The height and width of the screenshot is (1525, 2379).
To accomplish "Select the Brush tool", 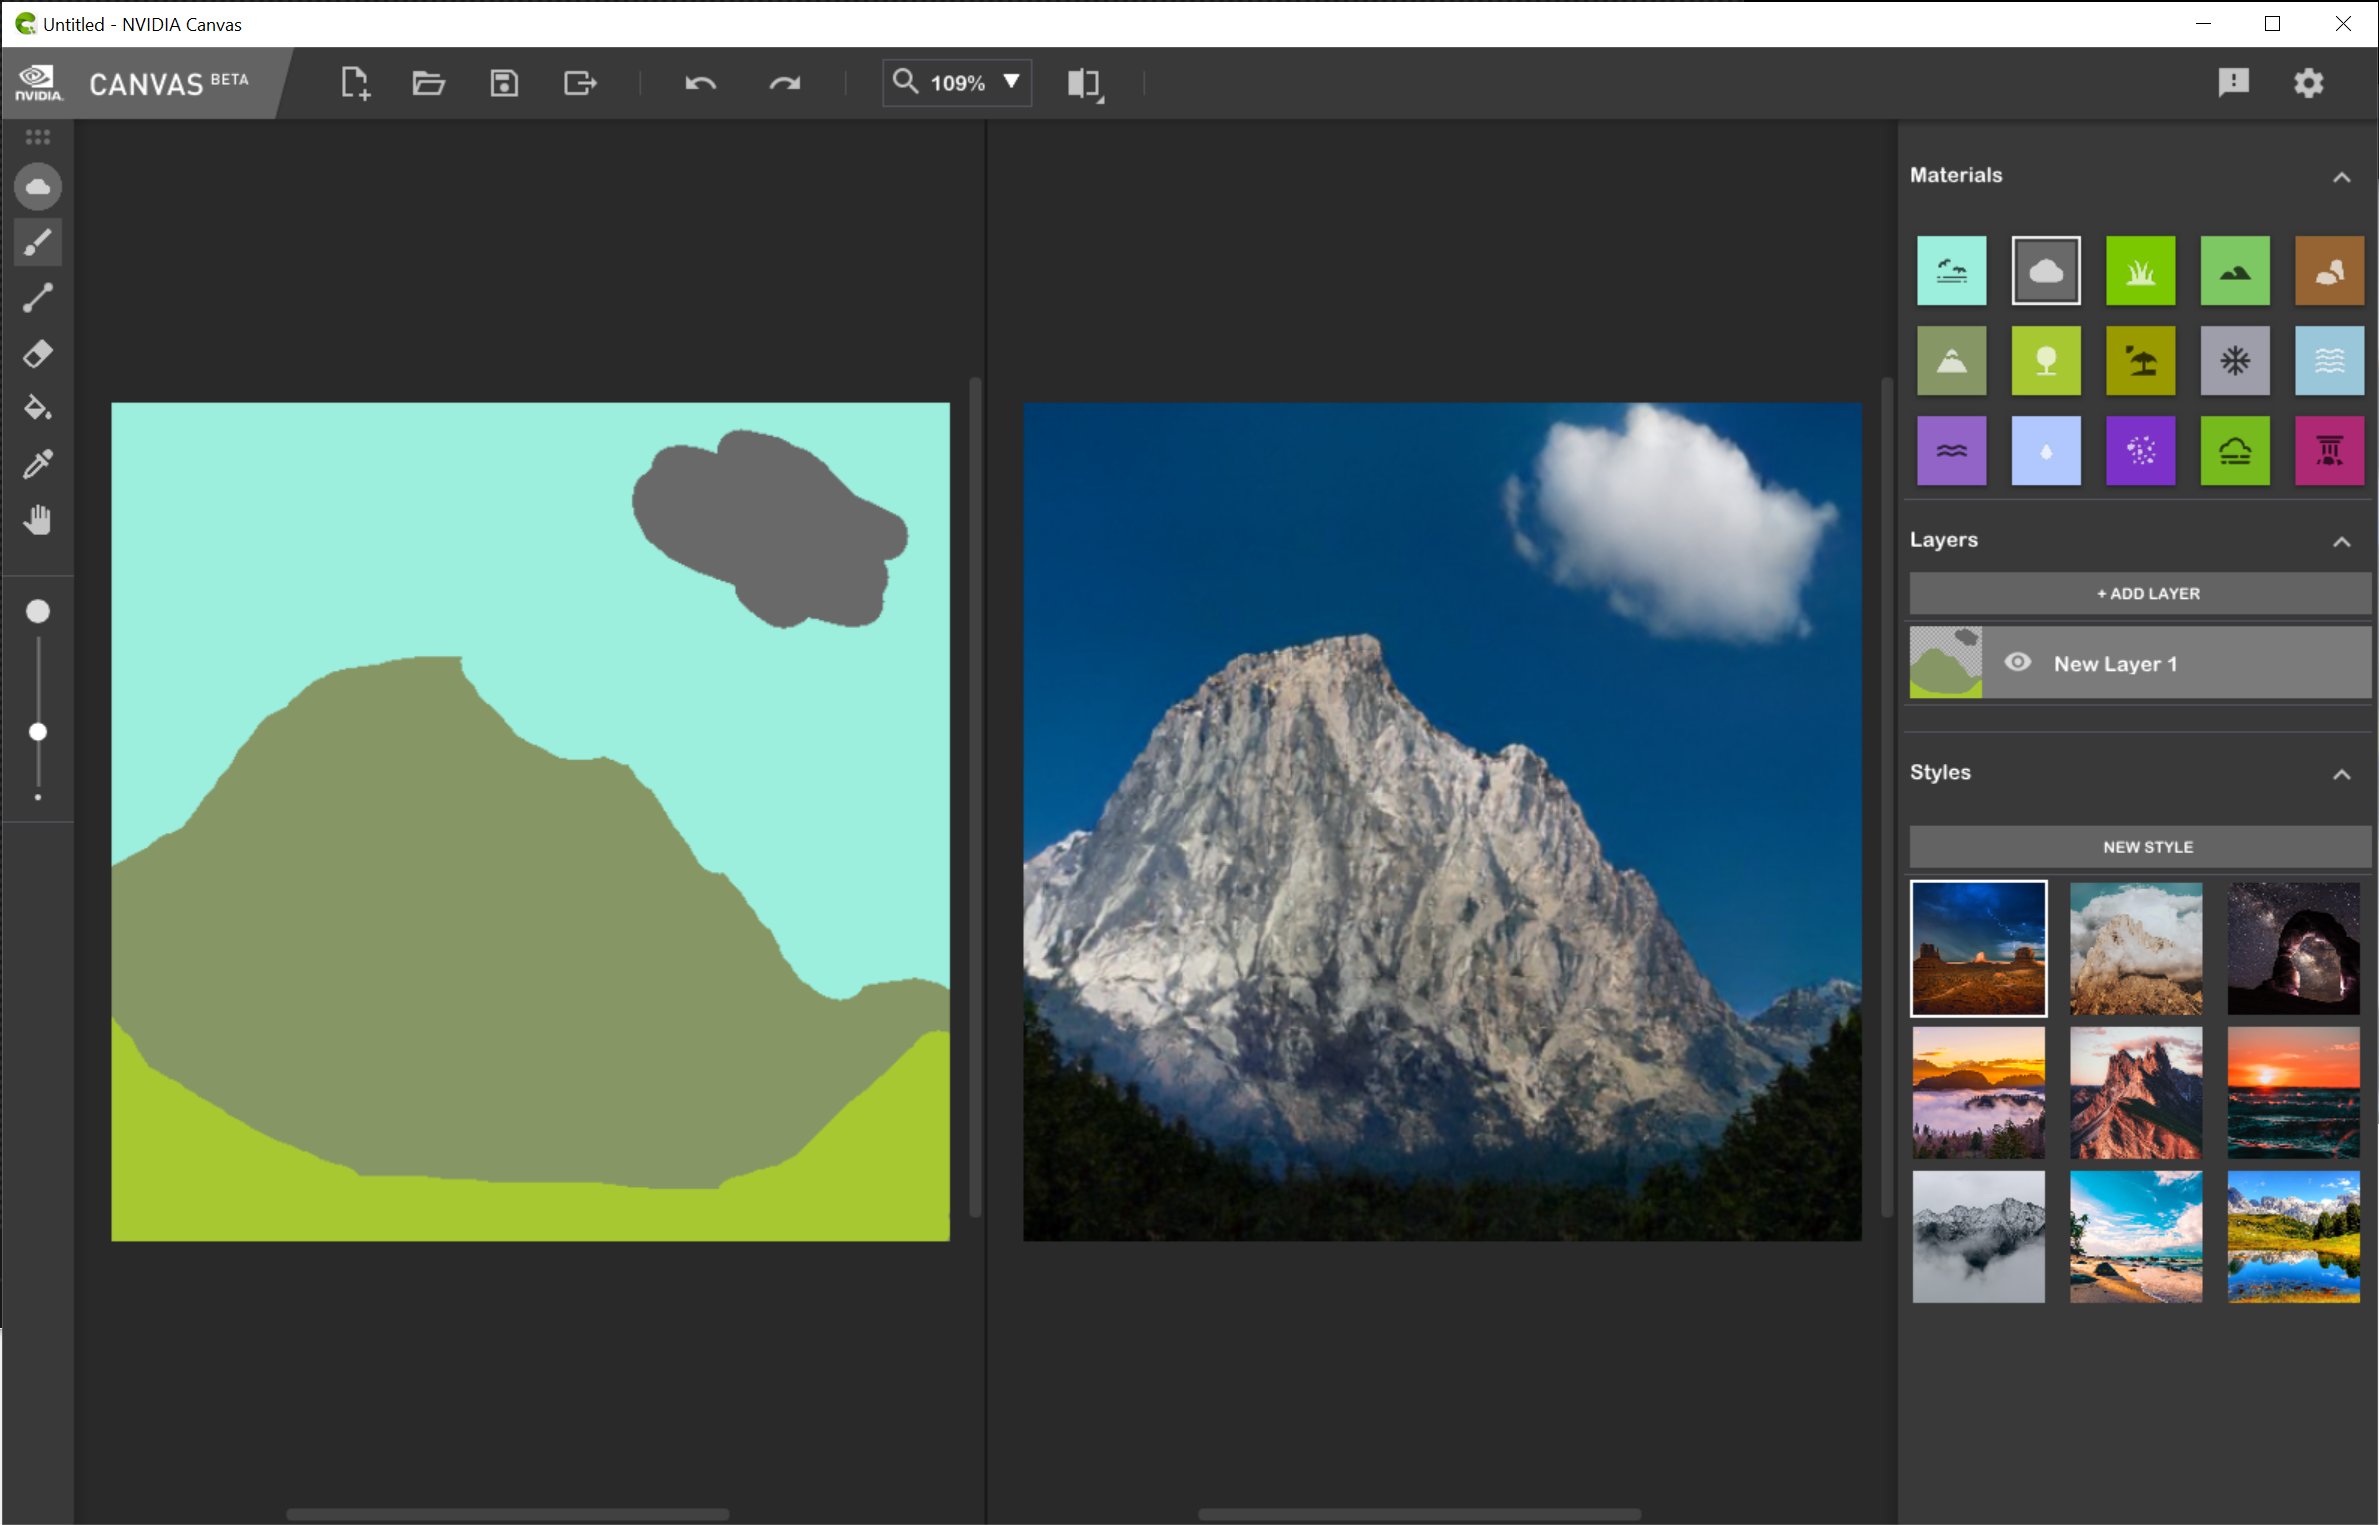I will (x=38, y=243).
